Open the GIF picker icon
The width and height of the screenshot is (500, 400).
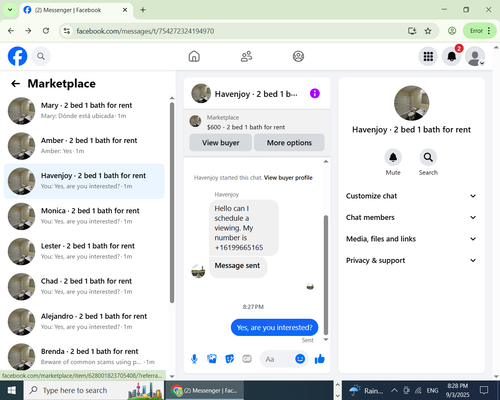coord(247,359)
